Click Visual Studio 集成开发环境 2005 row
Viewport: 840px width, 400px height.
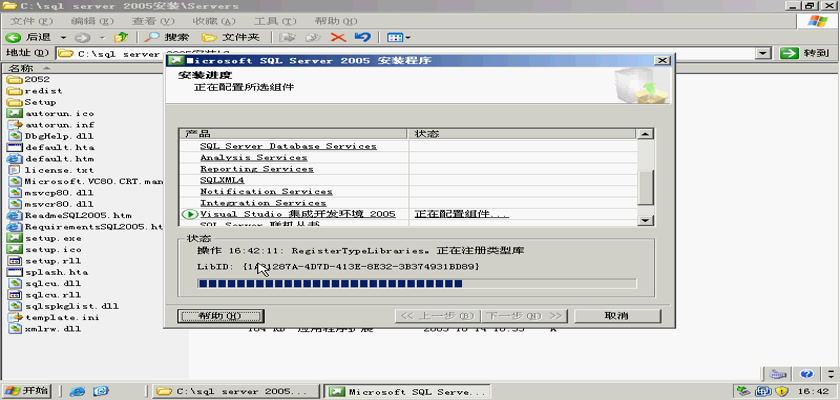pos(408,214)
